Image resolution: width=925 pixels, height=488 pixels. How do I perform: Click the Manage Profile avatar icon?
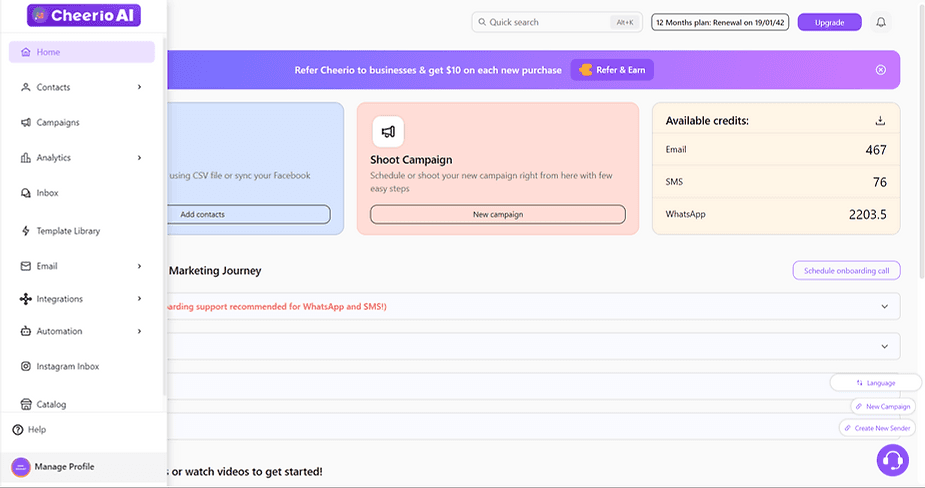(21, 467)
